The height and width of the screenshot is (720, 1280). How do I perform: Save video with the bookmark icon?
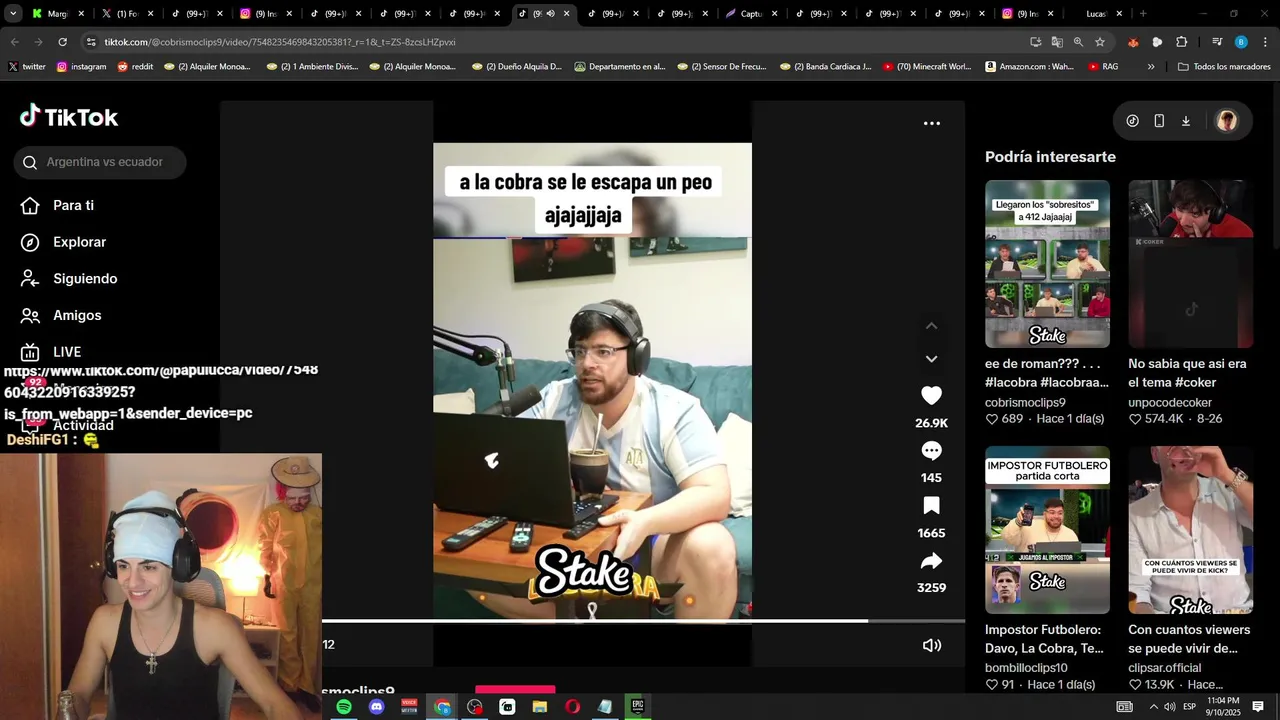[931, 506]
